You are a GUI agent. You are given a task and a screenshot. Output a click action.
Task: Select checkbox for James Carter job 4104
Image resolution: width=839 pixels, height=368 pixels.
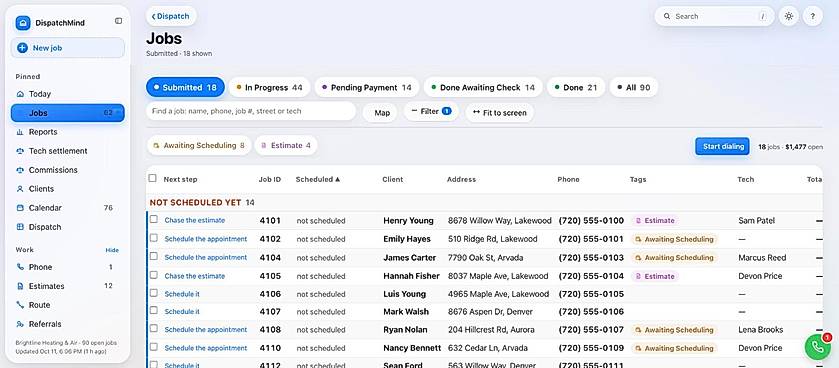click(154, 256)
